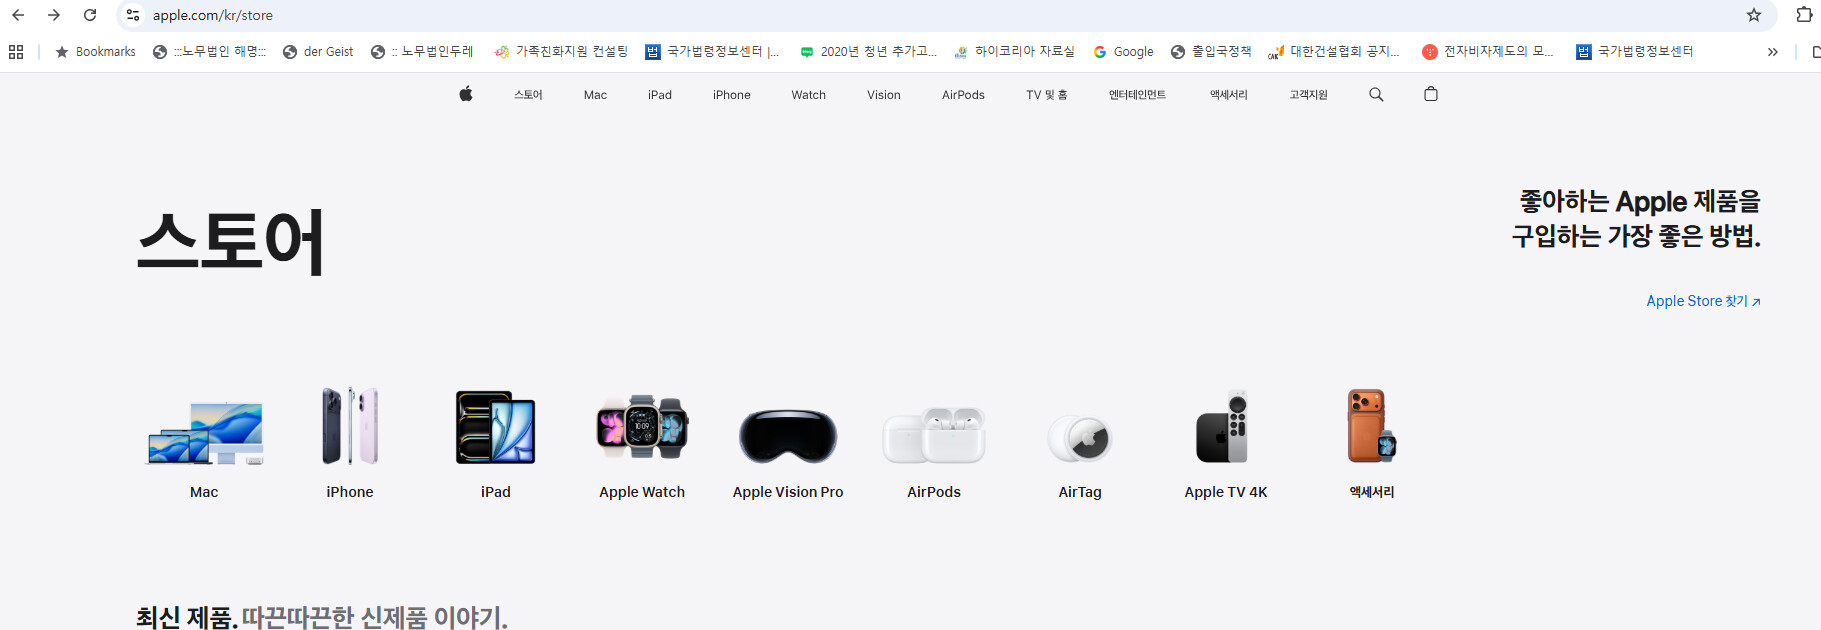1821x630 pixels.
Task: Select the iPad product image
Action: (496, 427)
